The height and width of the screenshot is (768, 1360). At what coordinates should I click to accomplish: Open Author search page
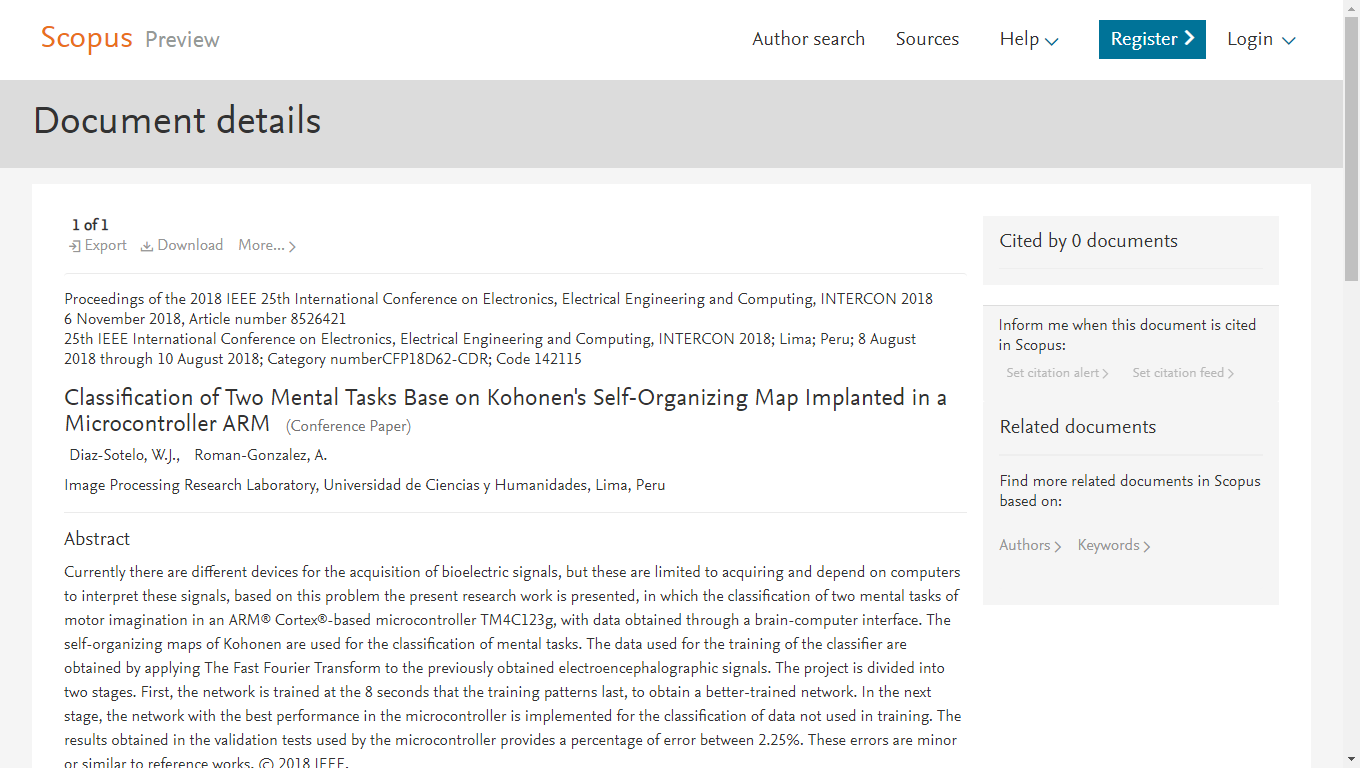coord(808,39)
